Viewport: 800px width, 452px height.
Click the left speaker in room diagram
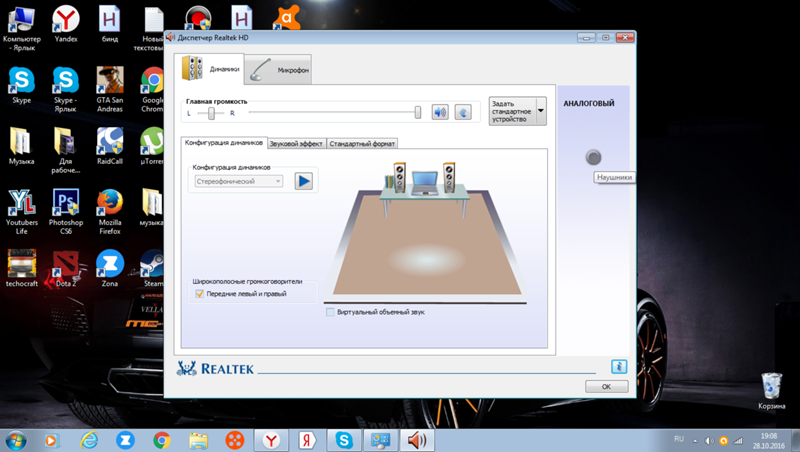coord(399,177)
